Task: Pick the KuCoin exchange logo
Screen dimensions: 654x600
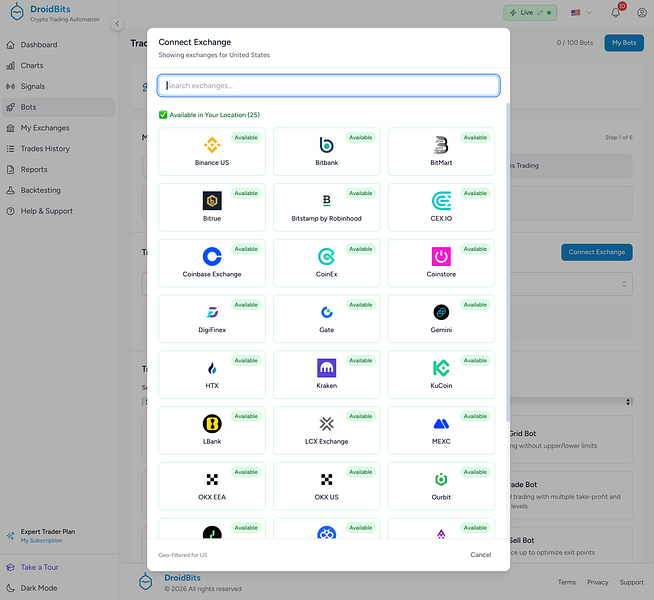Action: (441, 368)
